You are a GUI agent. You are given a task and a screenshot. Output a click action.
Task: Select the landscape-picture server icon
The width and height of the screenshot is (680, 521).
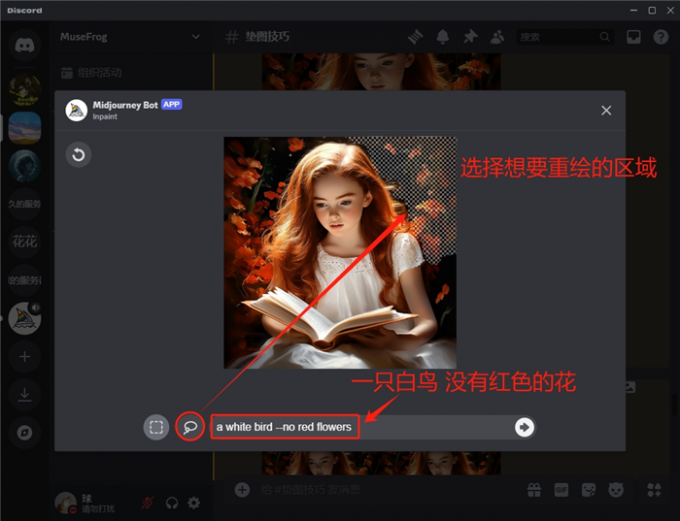click(x=25, y=128)
